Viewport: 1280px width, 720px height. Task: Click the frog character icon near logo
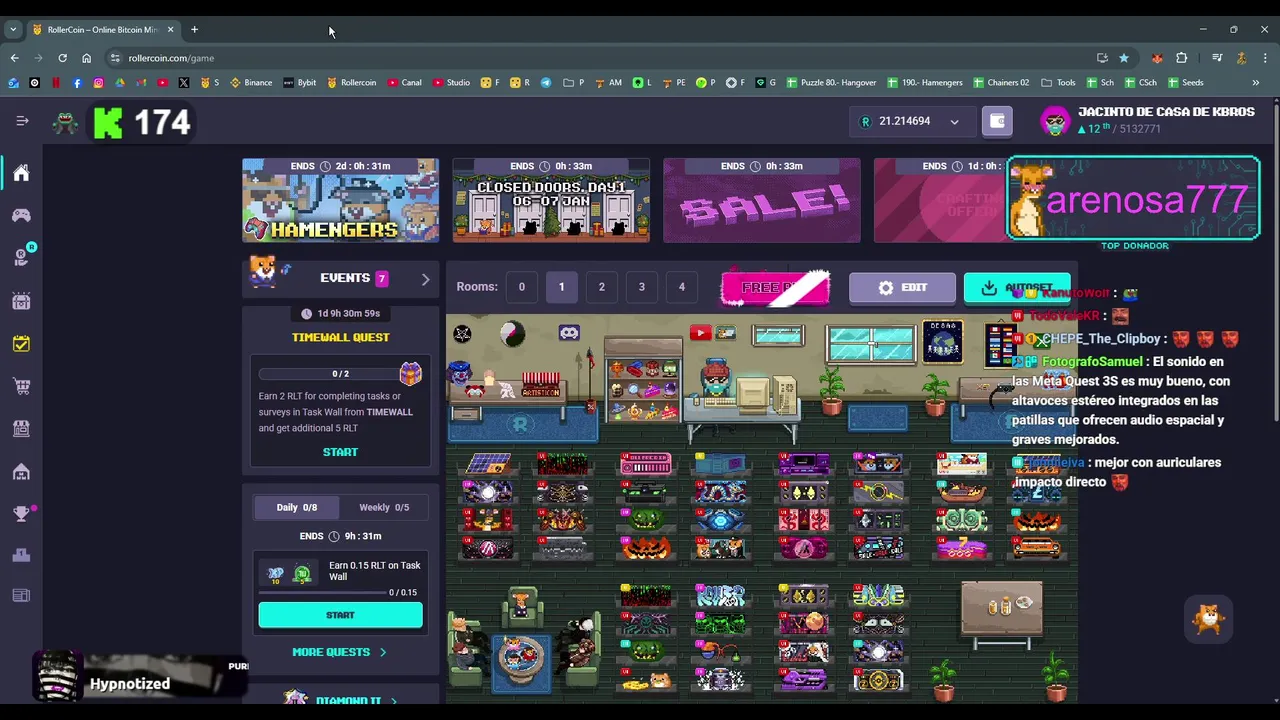(x=66, y=122)
